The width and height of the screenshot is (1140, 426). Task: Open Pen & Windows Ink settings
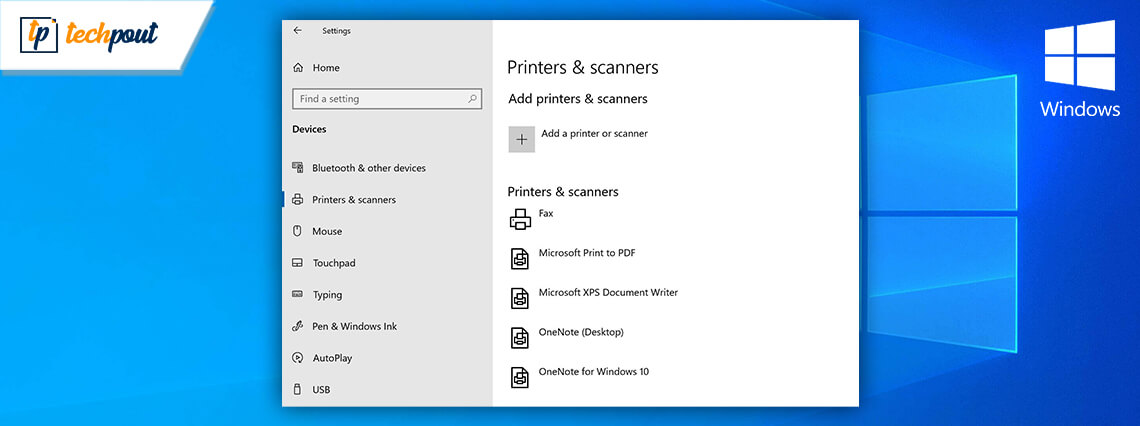coord(355,326)
